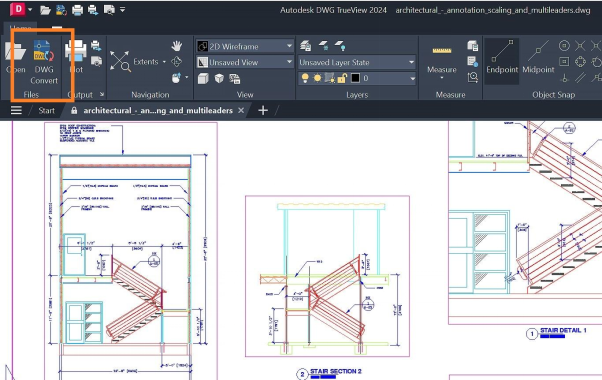Viewport: 602px width, 380px height.
Task: Click the Zoom Extents magnifier icon
Action: (120, 61)
